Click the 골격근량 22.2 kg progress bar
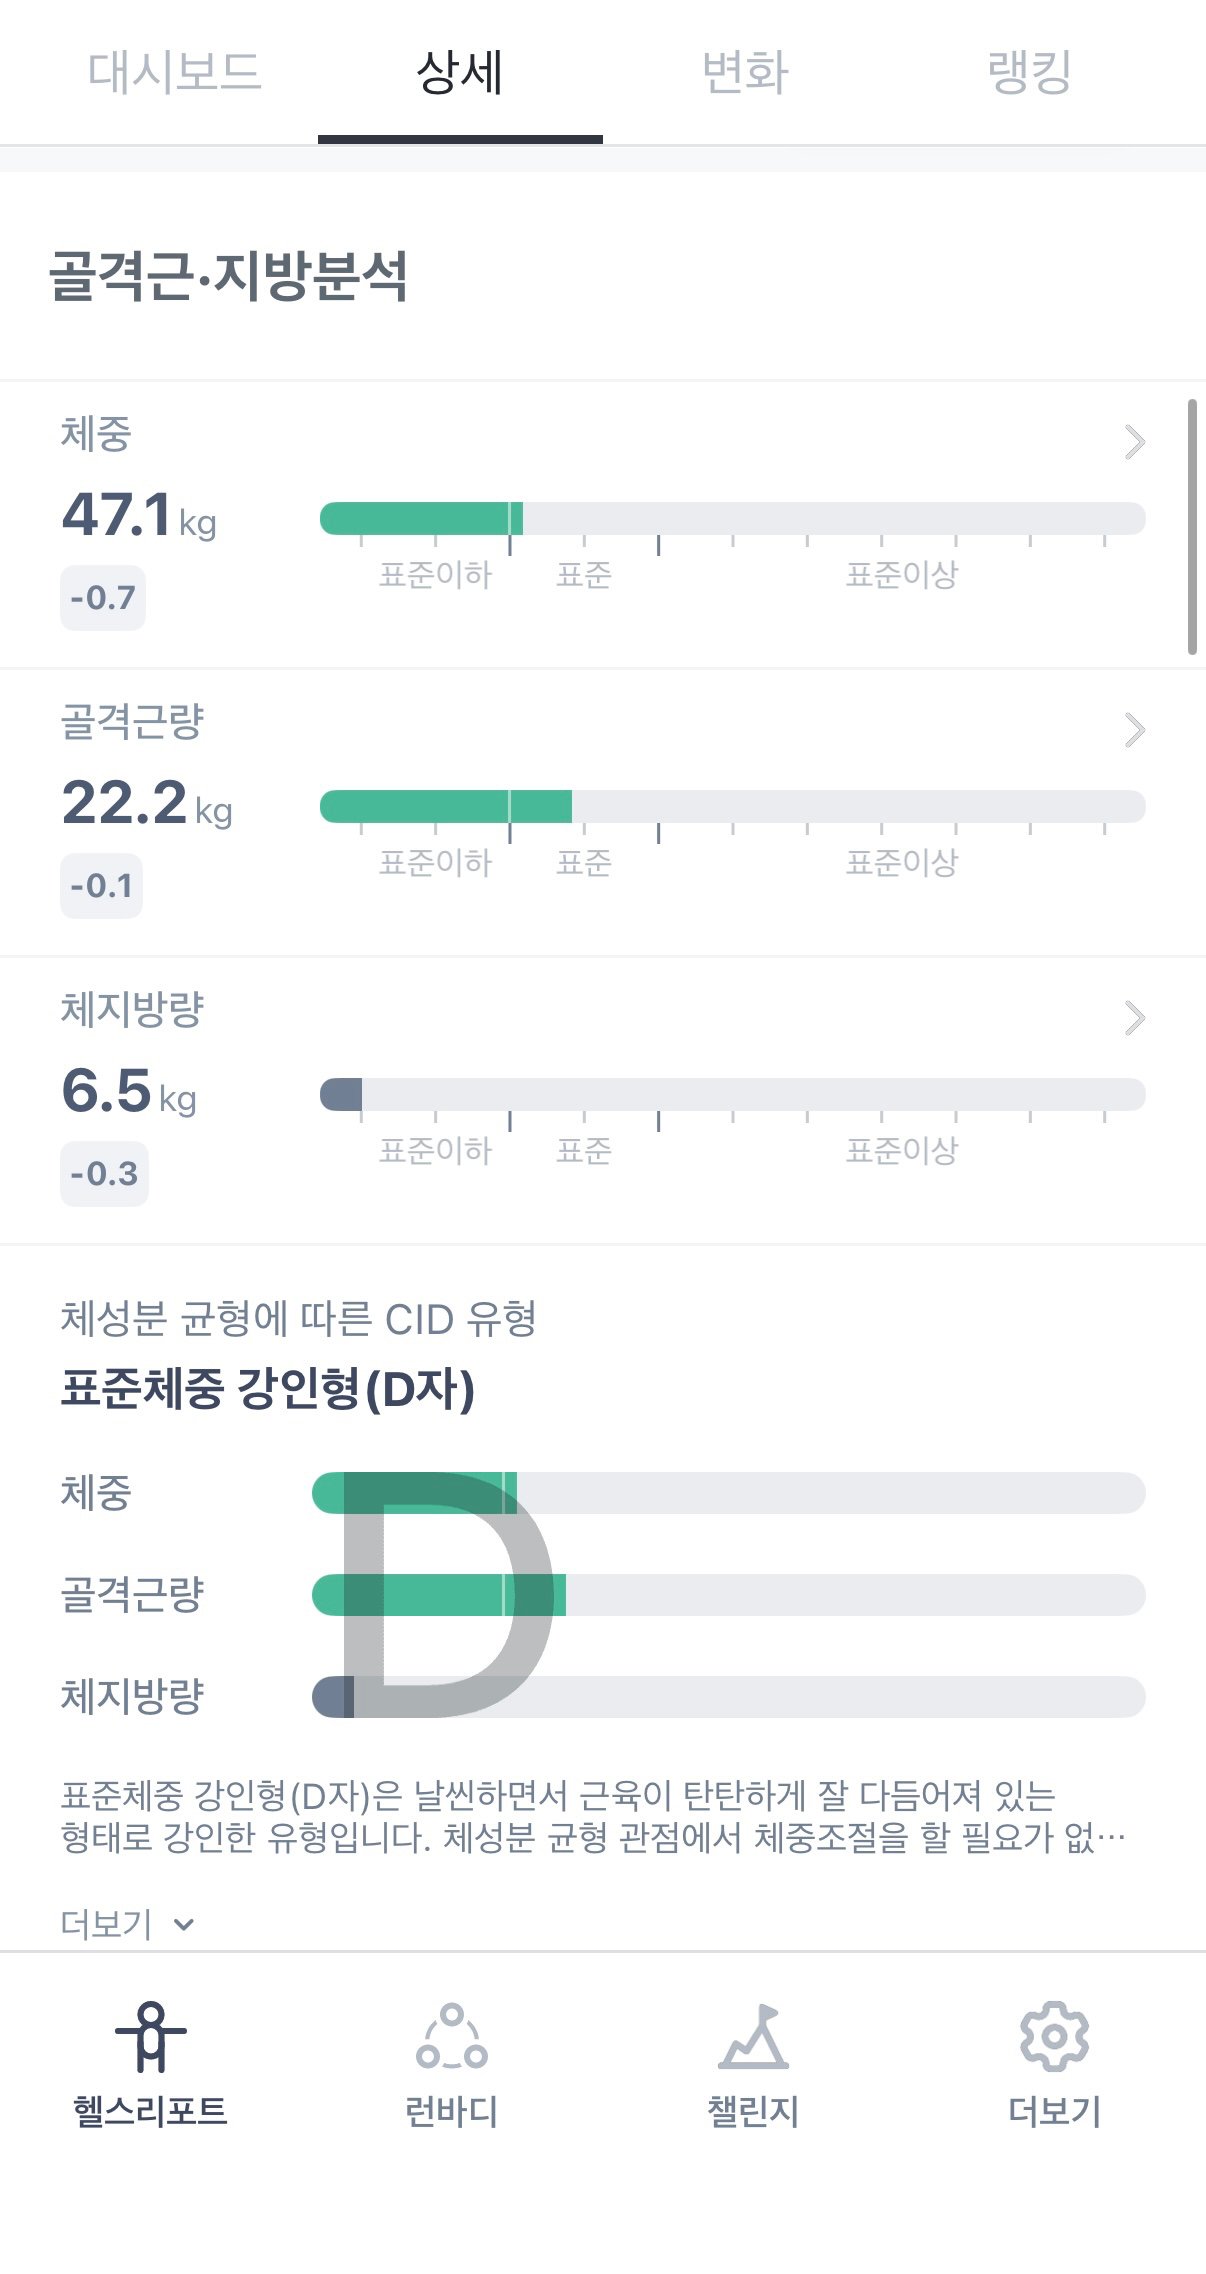 tap(732, 807)
